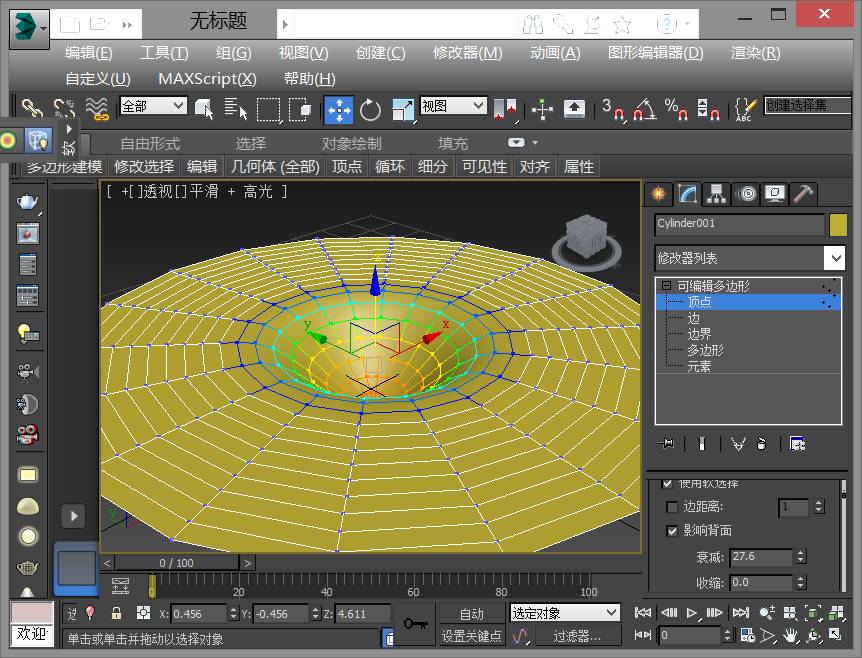Open the Display panel tab
Screen dimensions: 862x658
click(774, 194)
